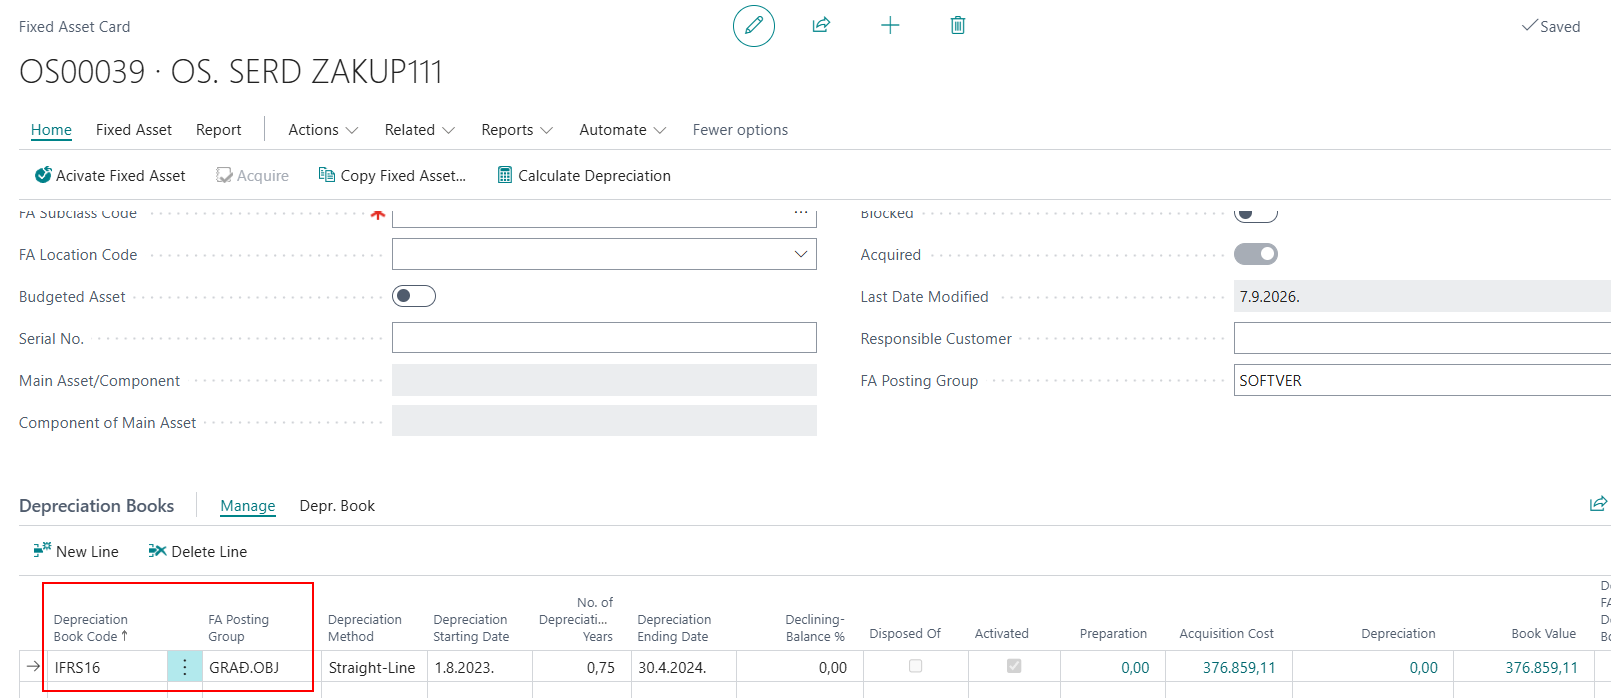Open three-dot menu on IFRS16 row
Image resolution: width=1611 pixels, height=698 pixels.
coord(185,667)
